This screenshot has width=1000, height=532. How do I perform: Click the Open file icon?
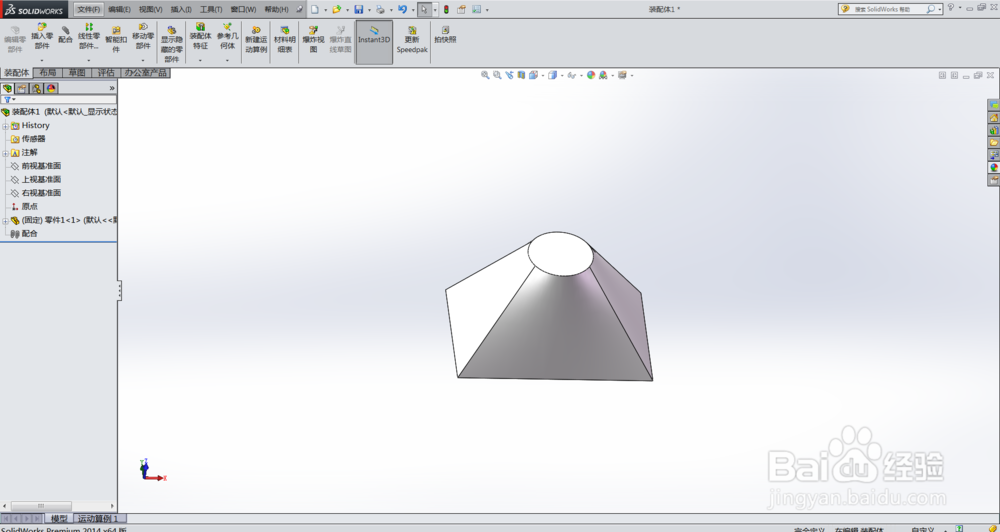[336, 9]
